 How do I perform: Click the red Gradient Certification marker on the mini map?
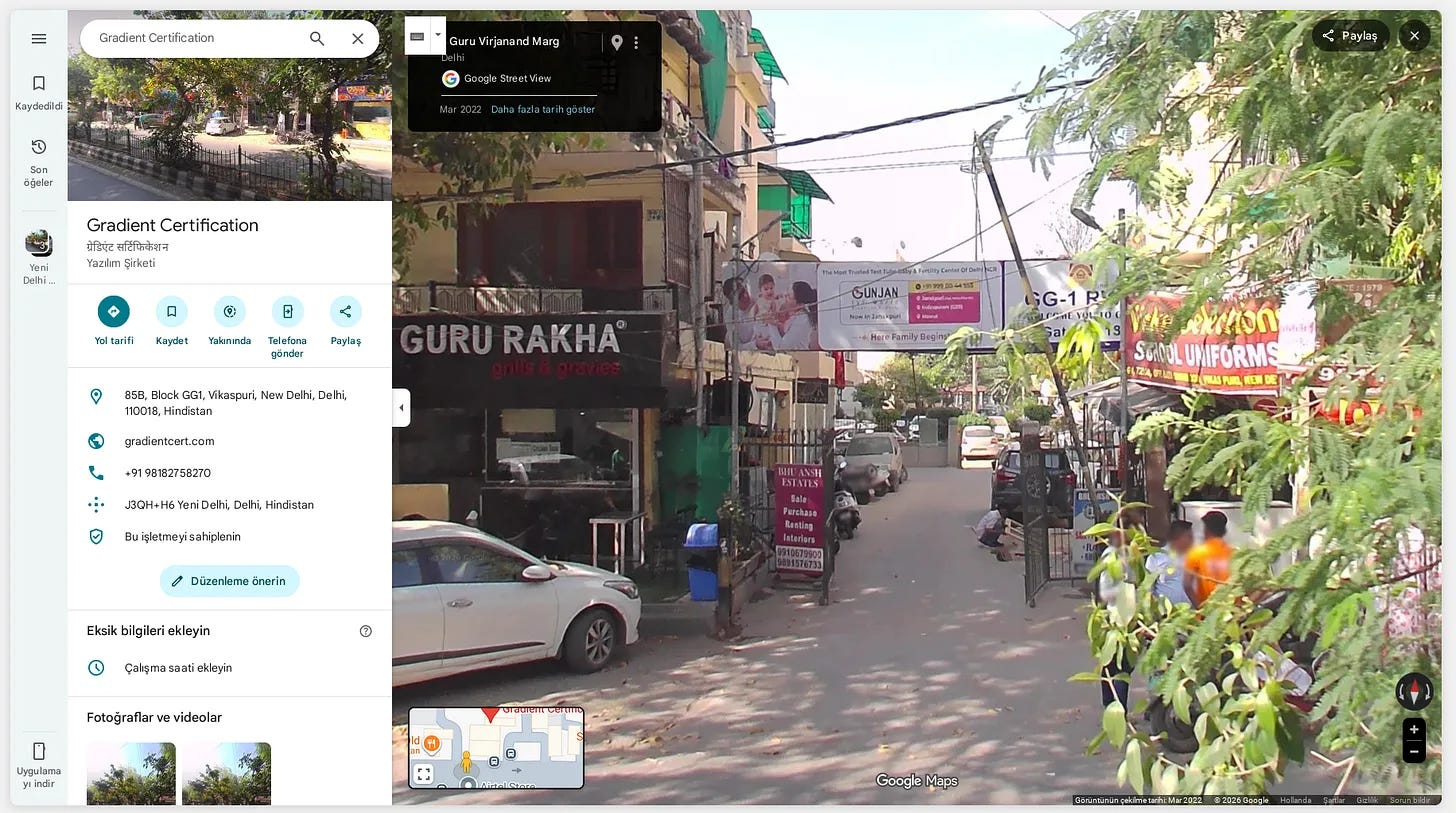(x=490, y=713)
